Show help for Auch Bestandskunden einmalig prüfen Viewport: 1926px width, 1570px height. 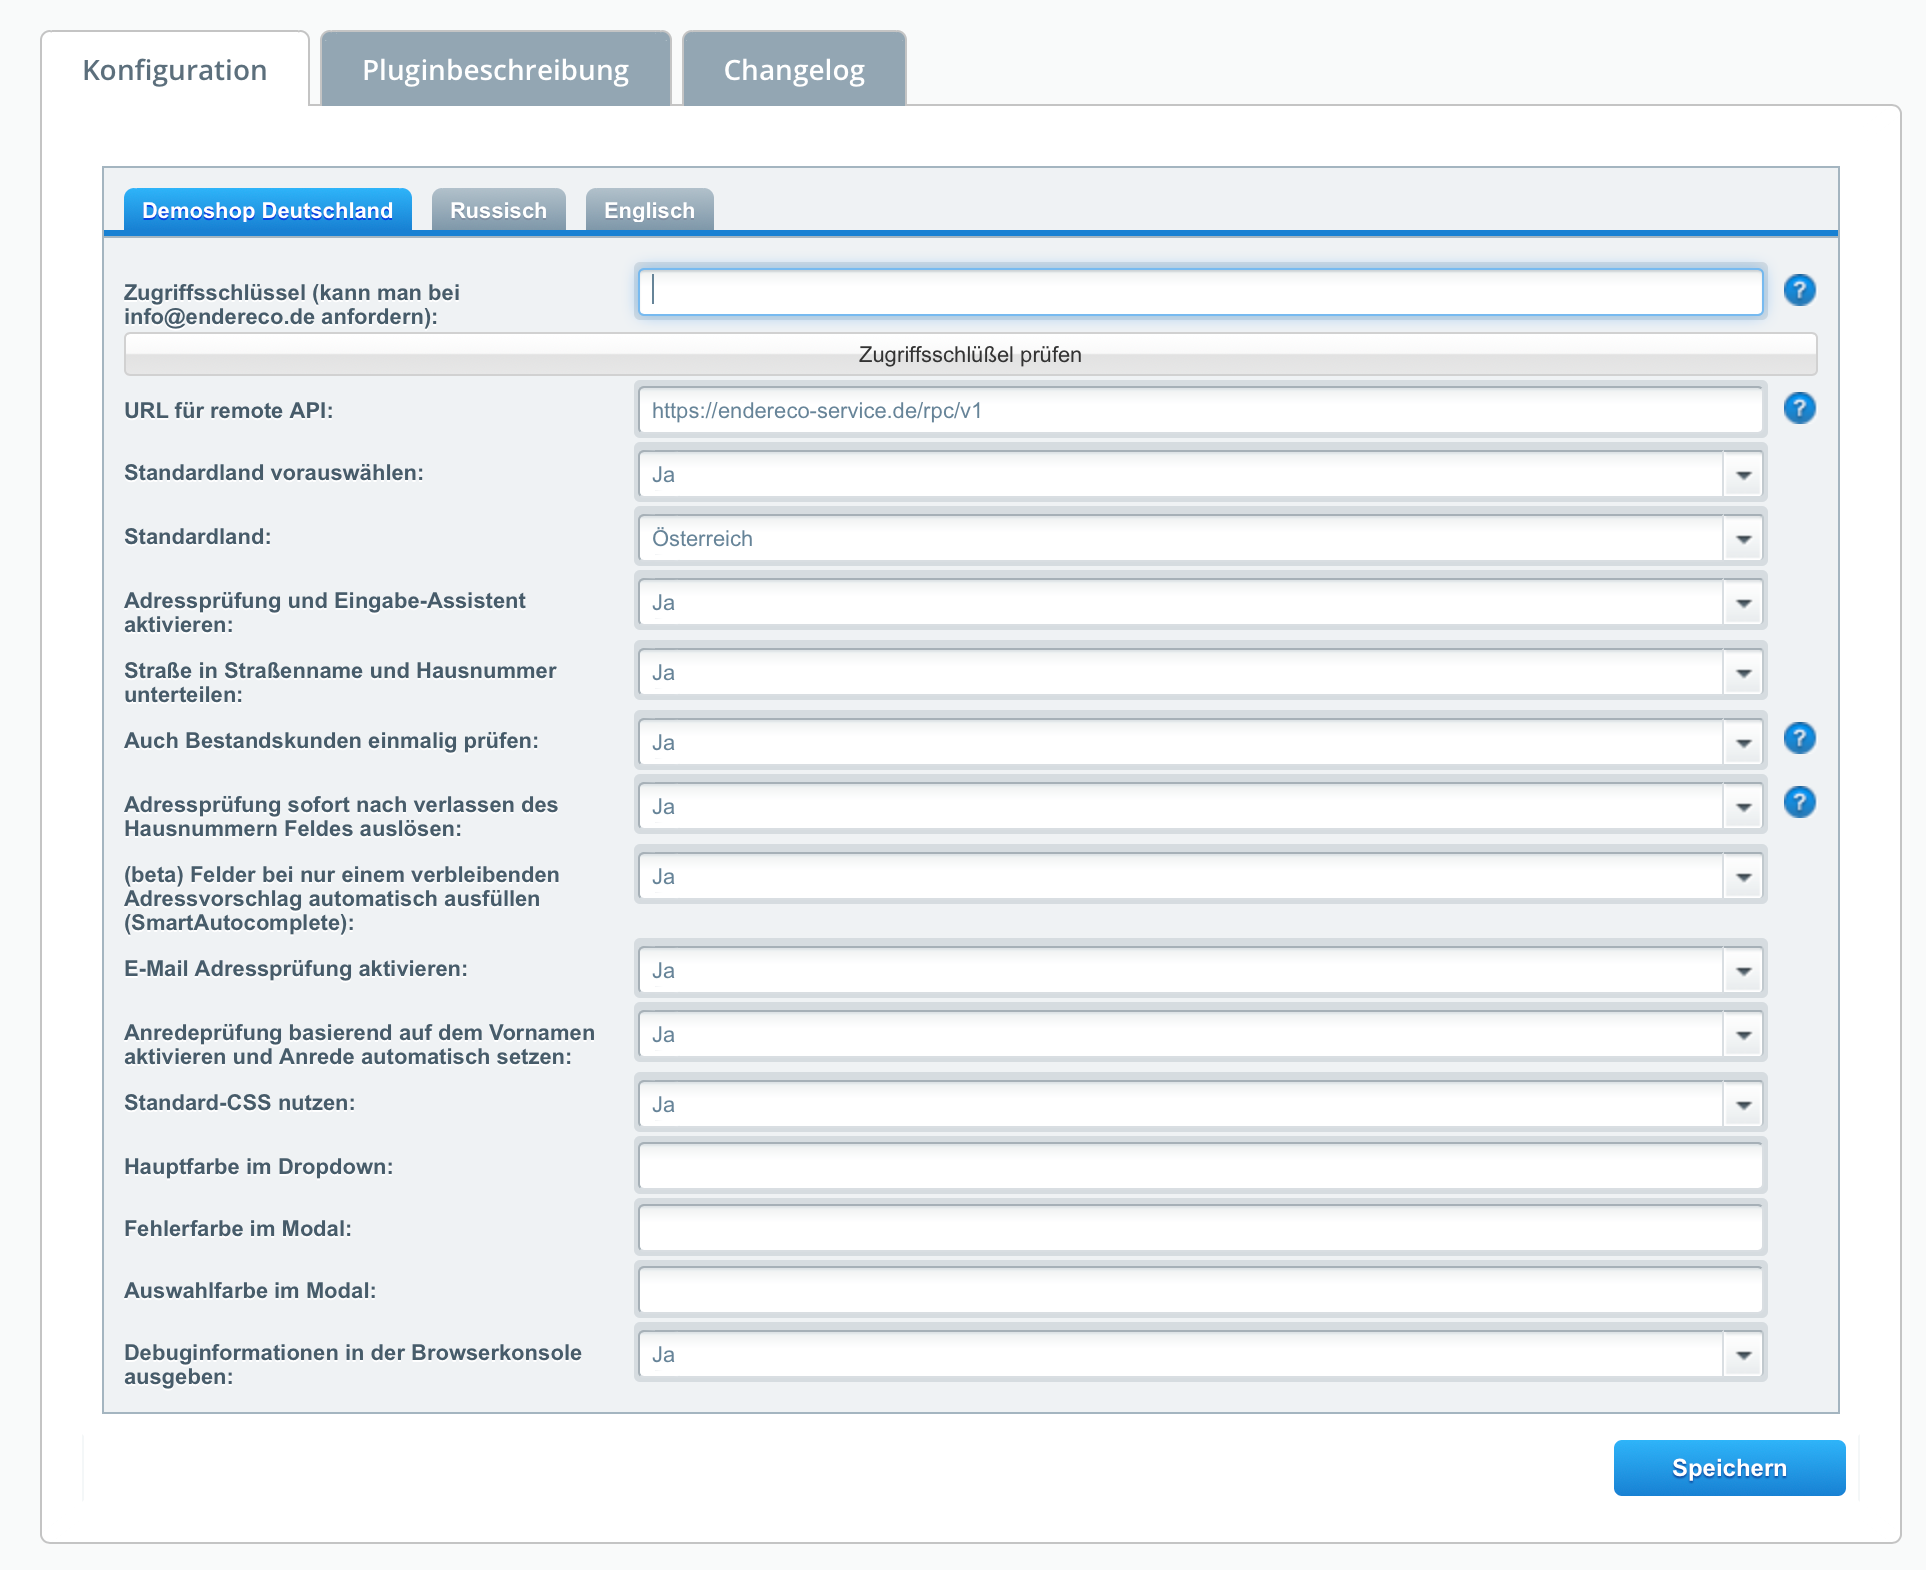pos(1799,738)
